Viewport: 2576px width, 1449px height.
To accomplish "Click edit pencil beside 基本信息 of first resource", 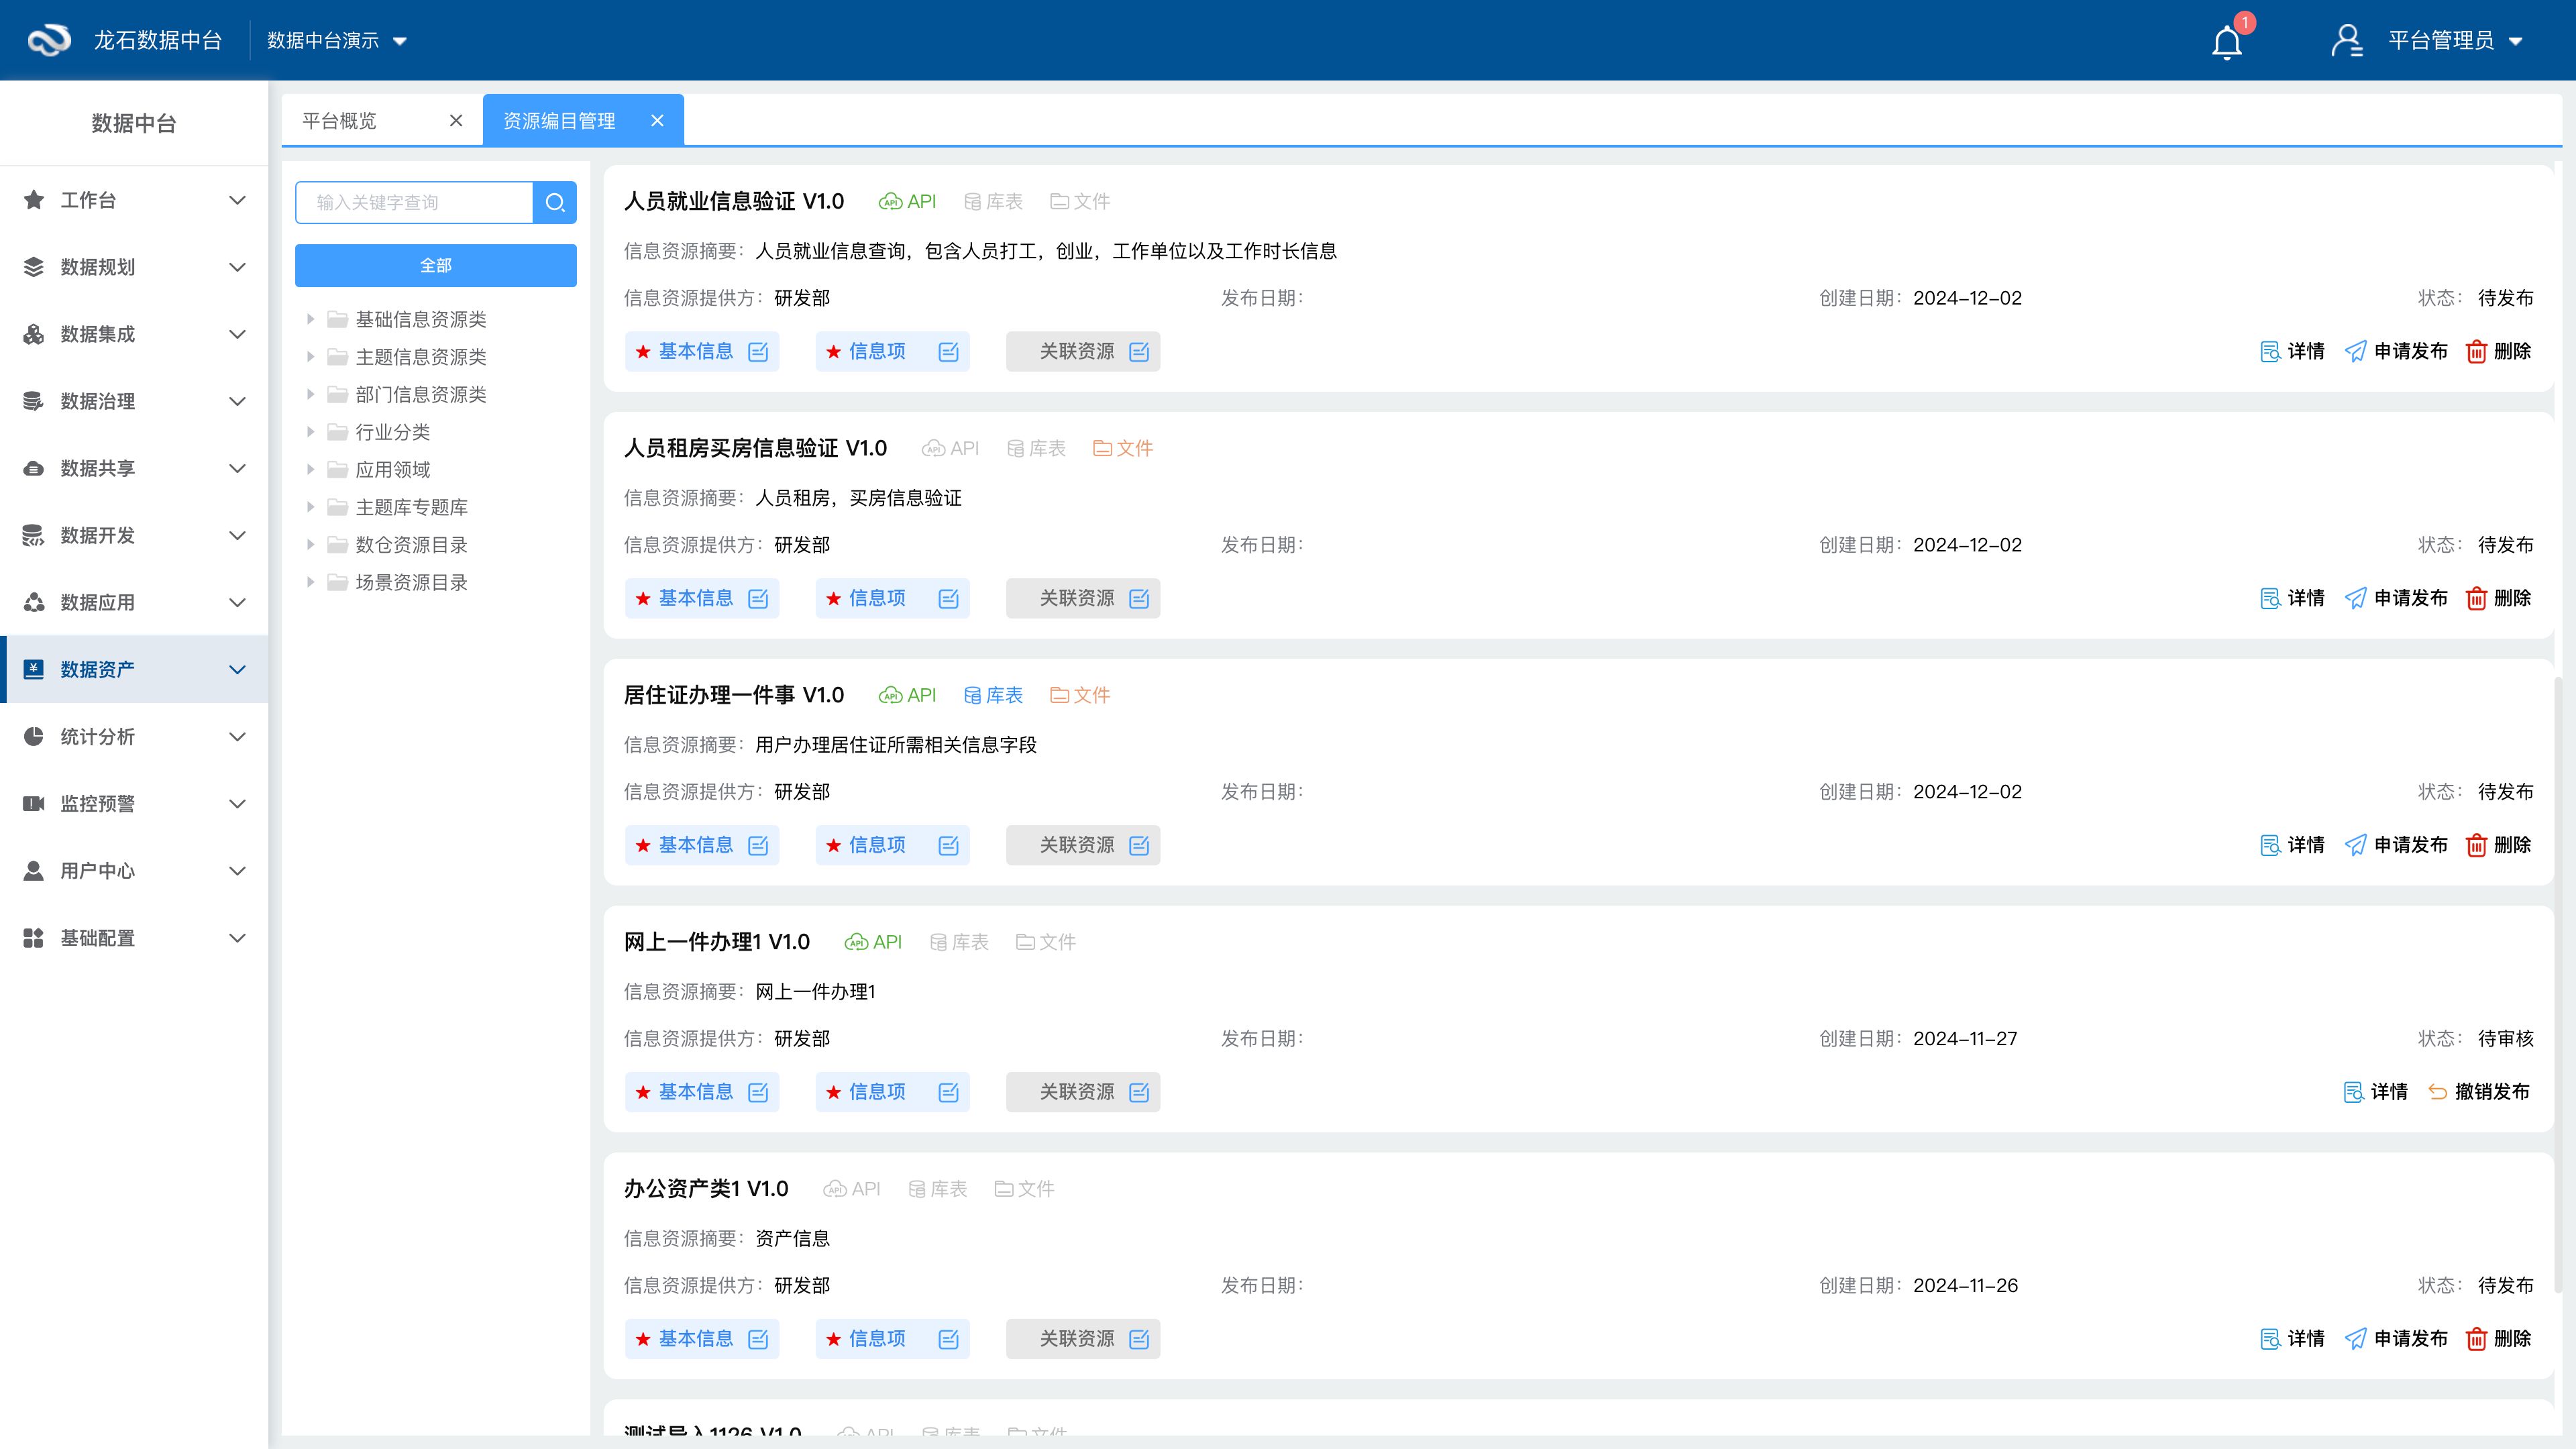I will [759, 351].
